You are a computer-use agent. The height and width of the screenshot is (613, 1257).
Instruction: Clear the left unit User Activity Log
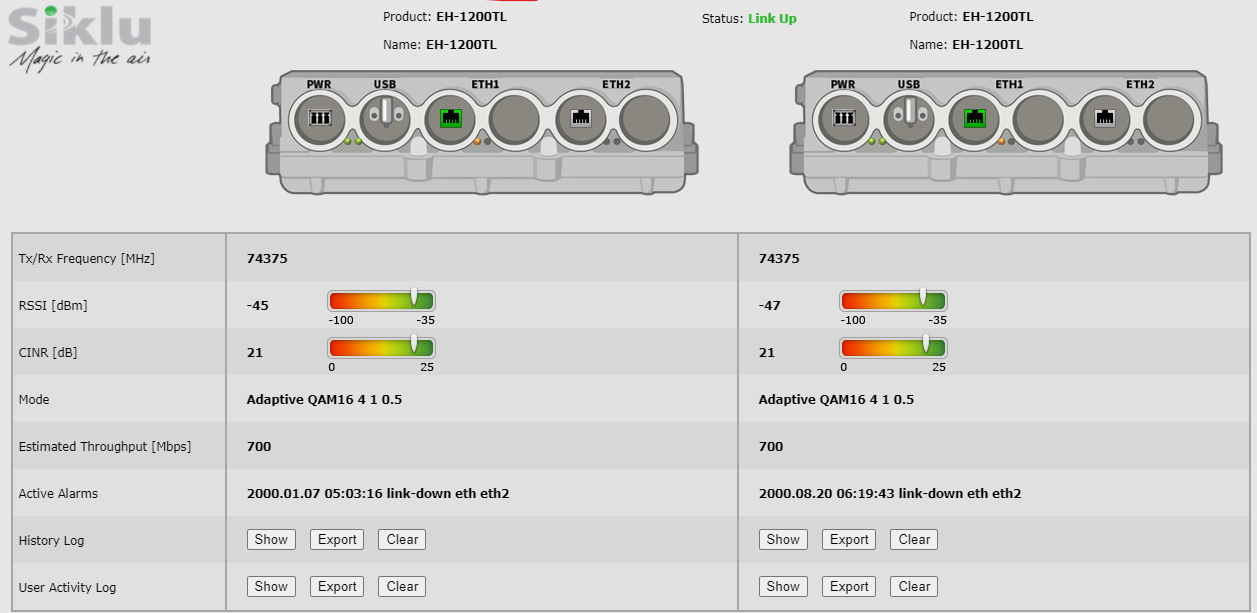click(402, 587)
